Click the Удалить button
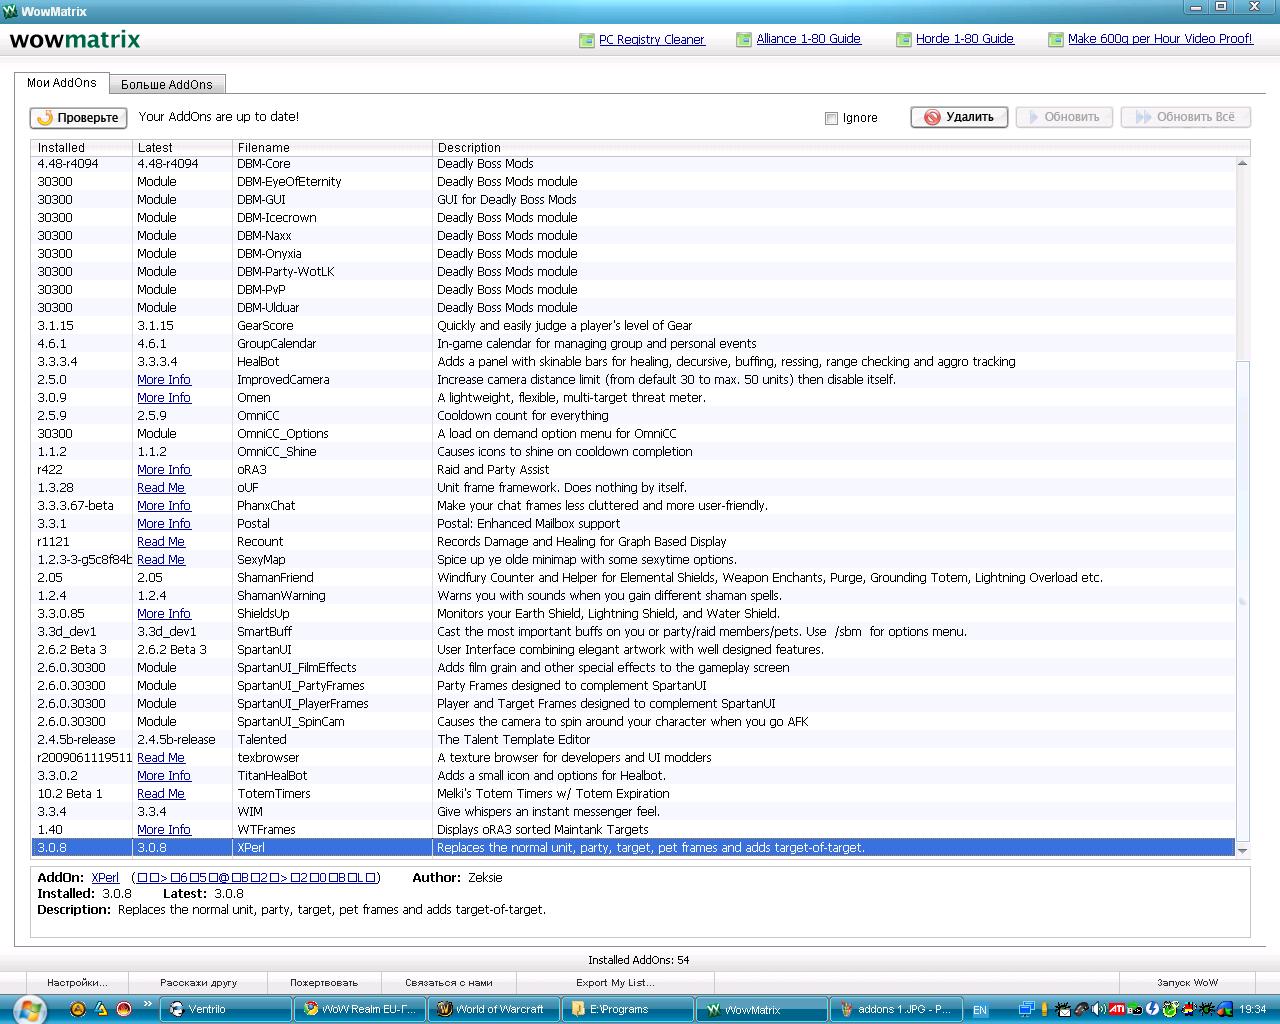The height and width of the screenshot is (1024, 1280). click(x=959, y=117)
